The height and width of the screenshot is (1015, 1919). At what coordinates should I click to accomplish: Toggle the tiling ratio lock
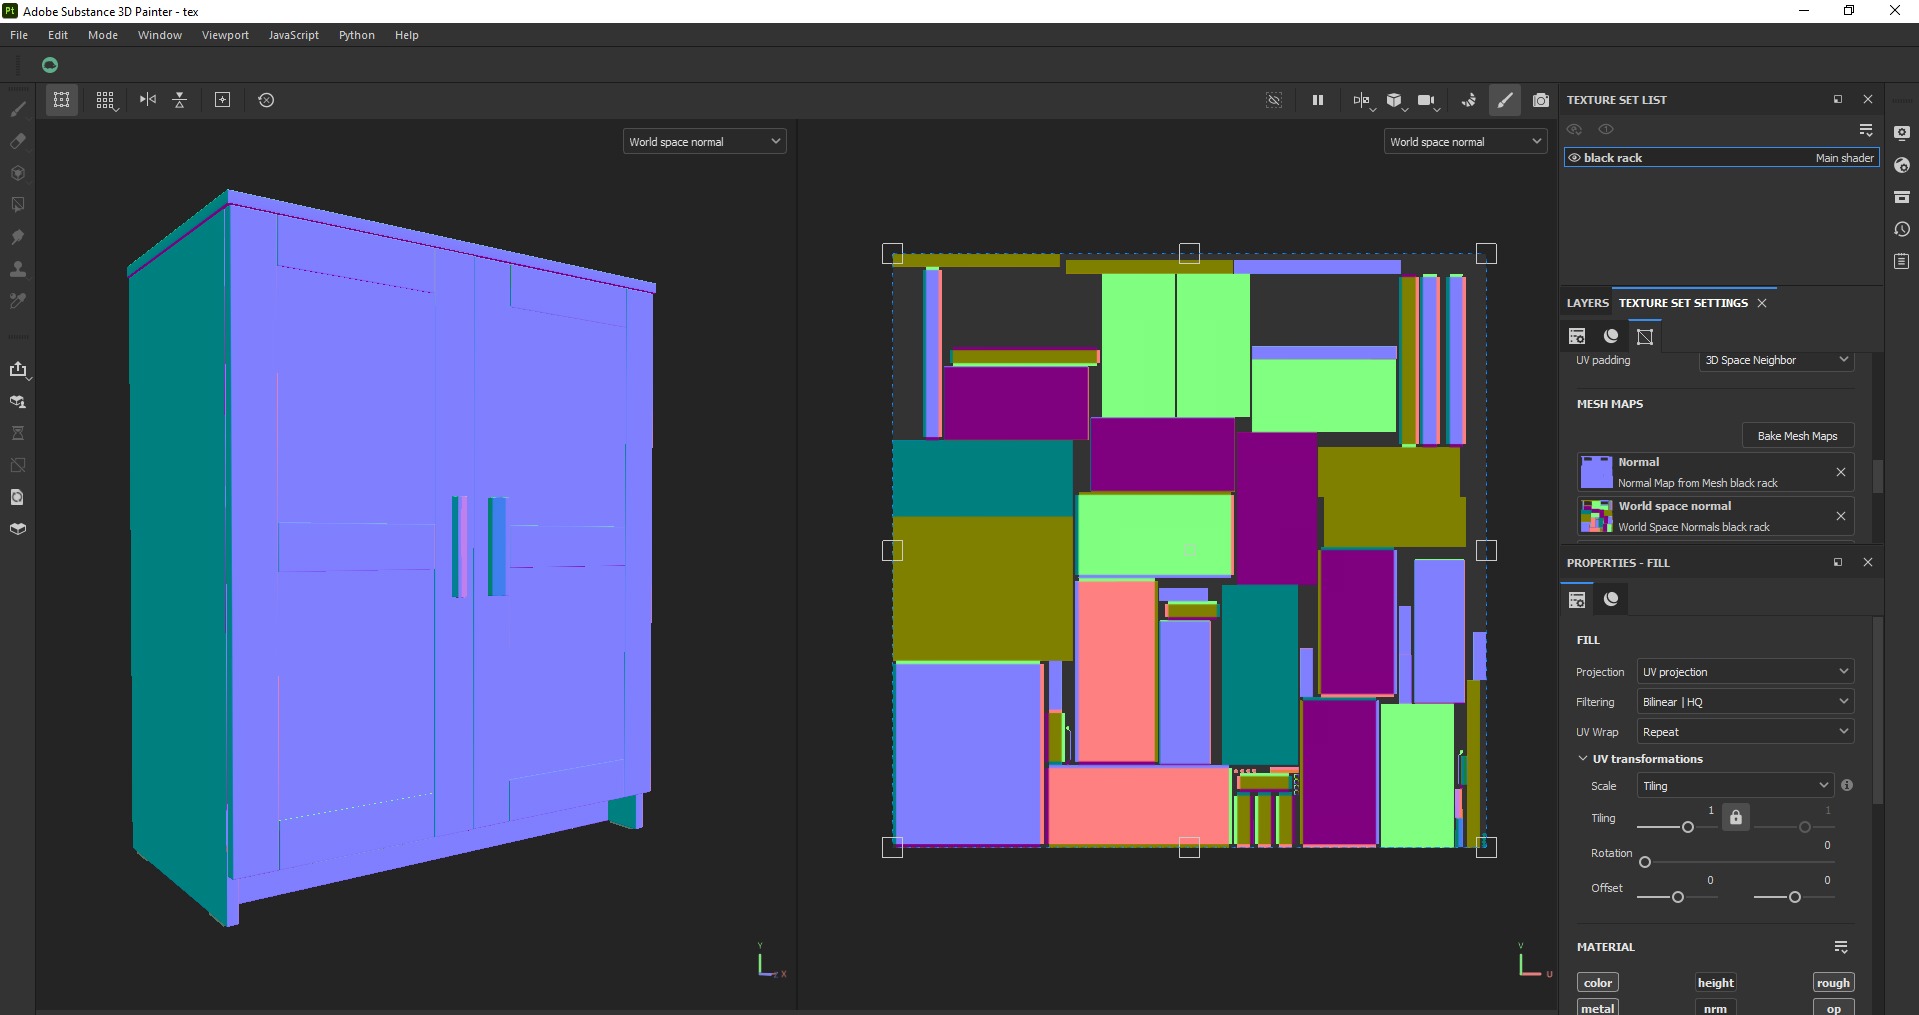pos(1736,817)
